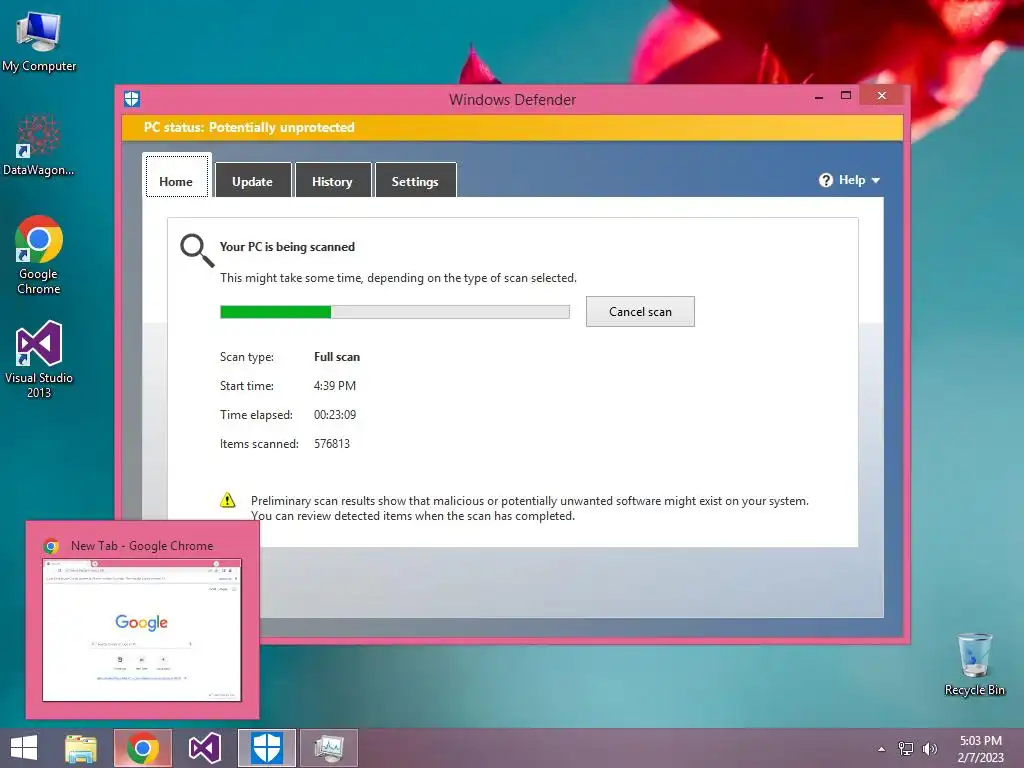
Task: Open Visual Studio from the taskbar
Action: click(204, 748)
